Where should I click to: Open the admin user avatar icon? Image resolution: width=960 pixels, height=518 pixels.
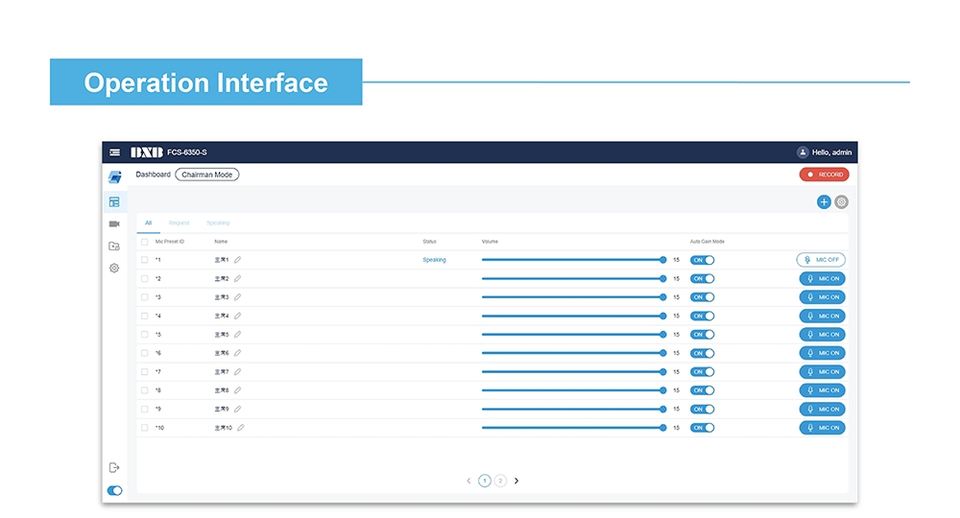(x=802, y=152)
